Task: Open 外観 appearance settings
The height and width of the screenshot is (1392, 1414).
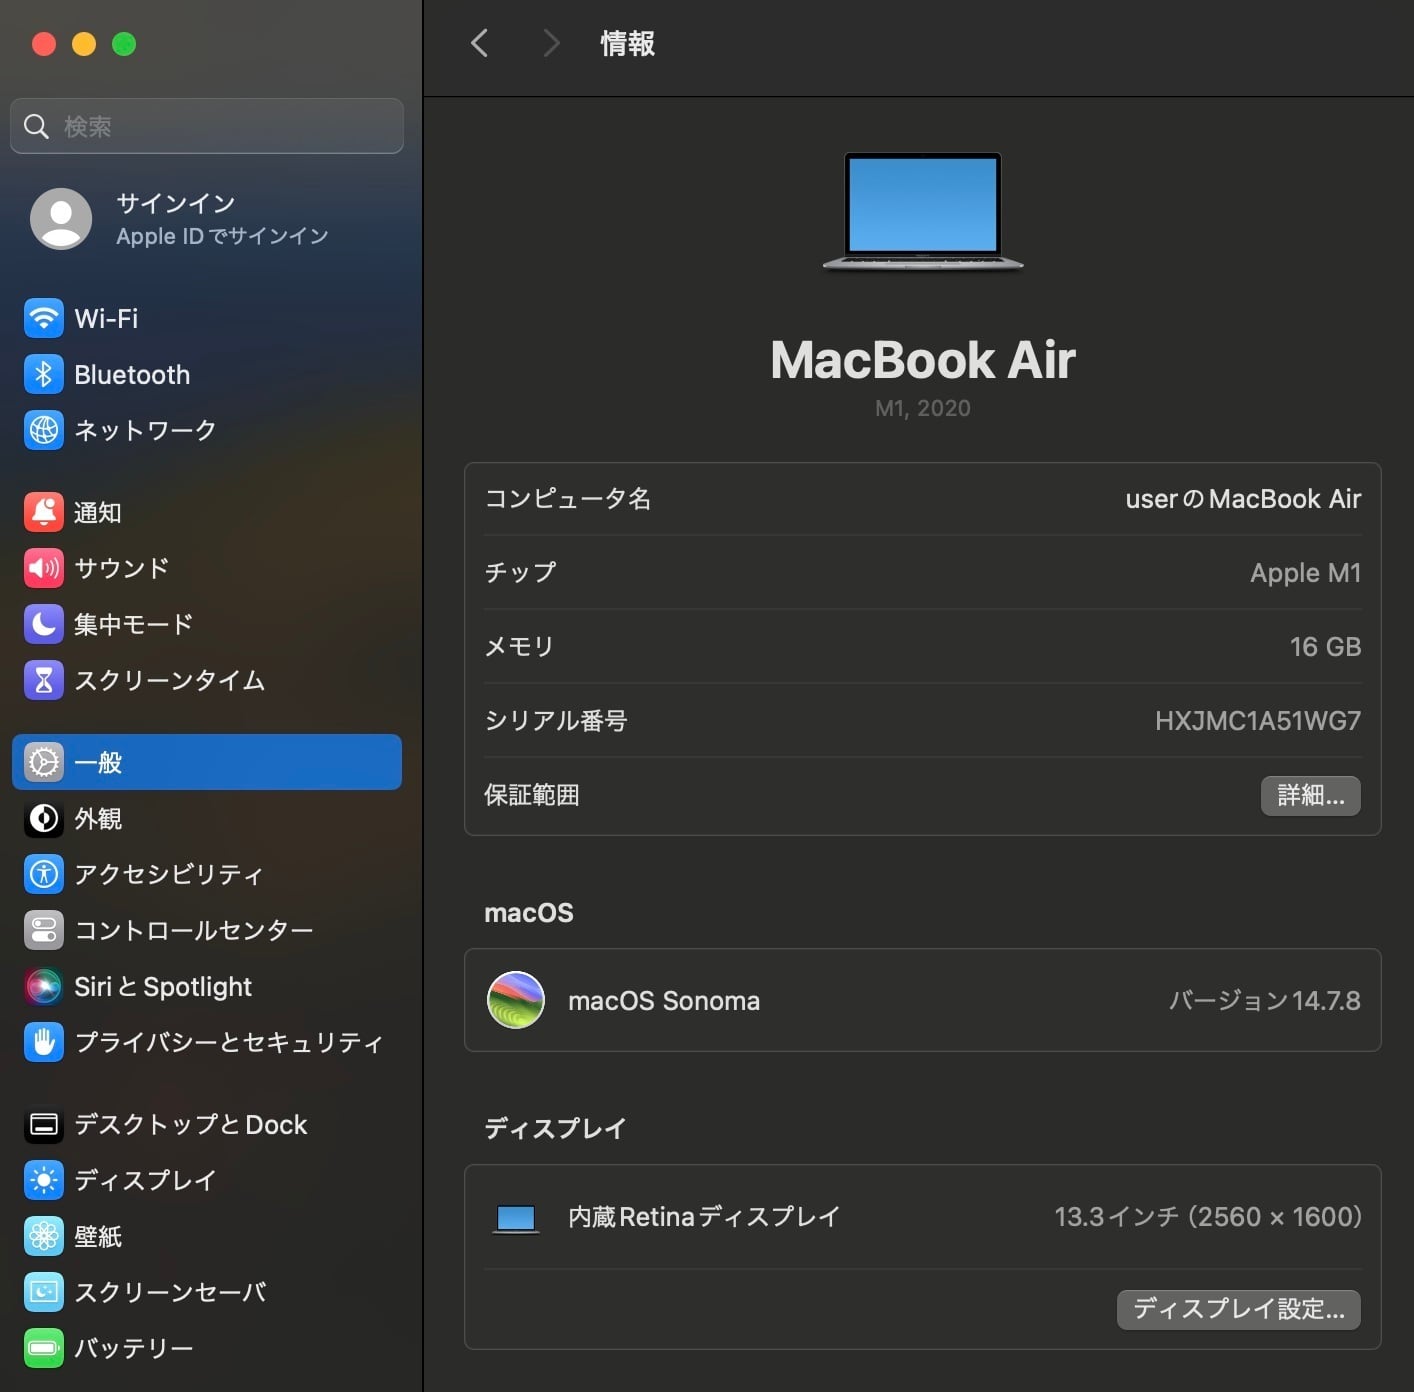Action: pyautogui.click(x=98, y=819)
